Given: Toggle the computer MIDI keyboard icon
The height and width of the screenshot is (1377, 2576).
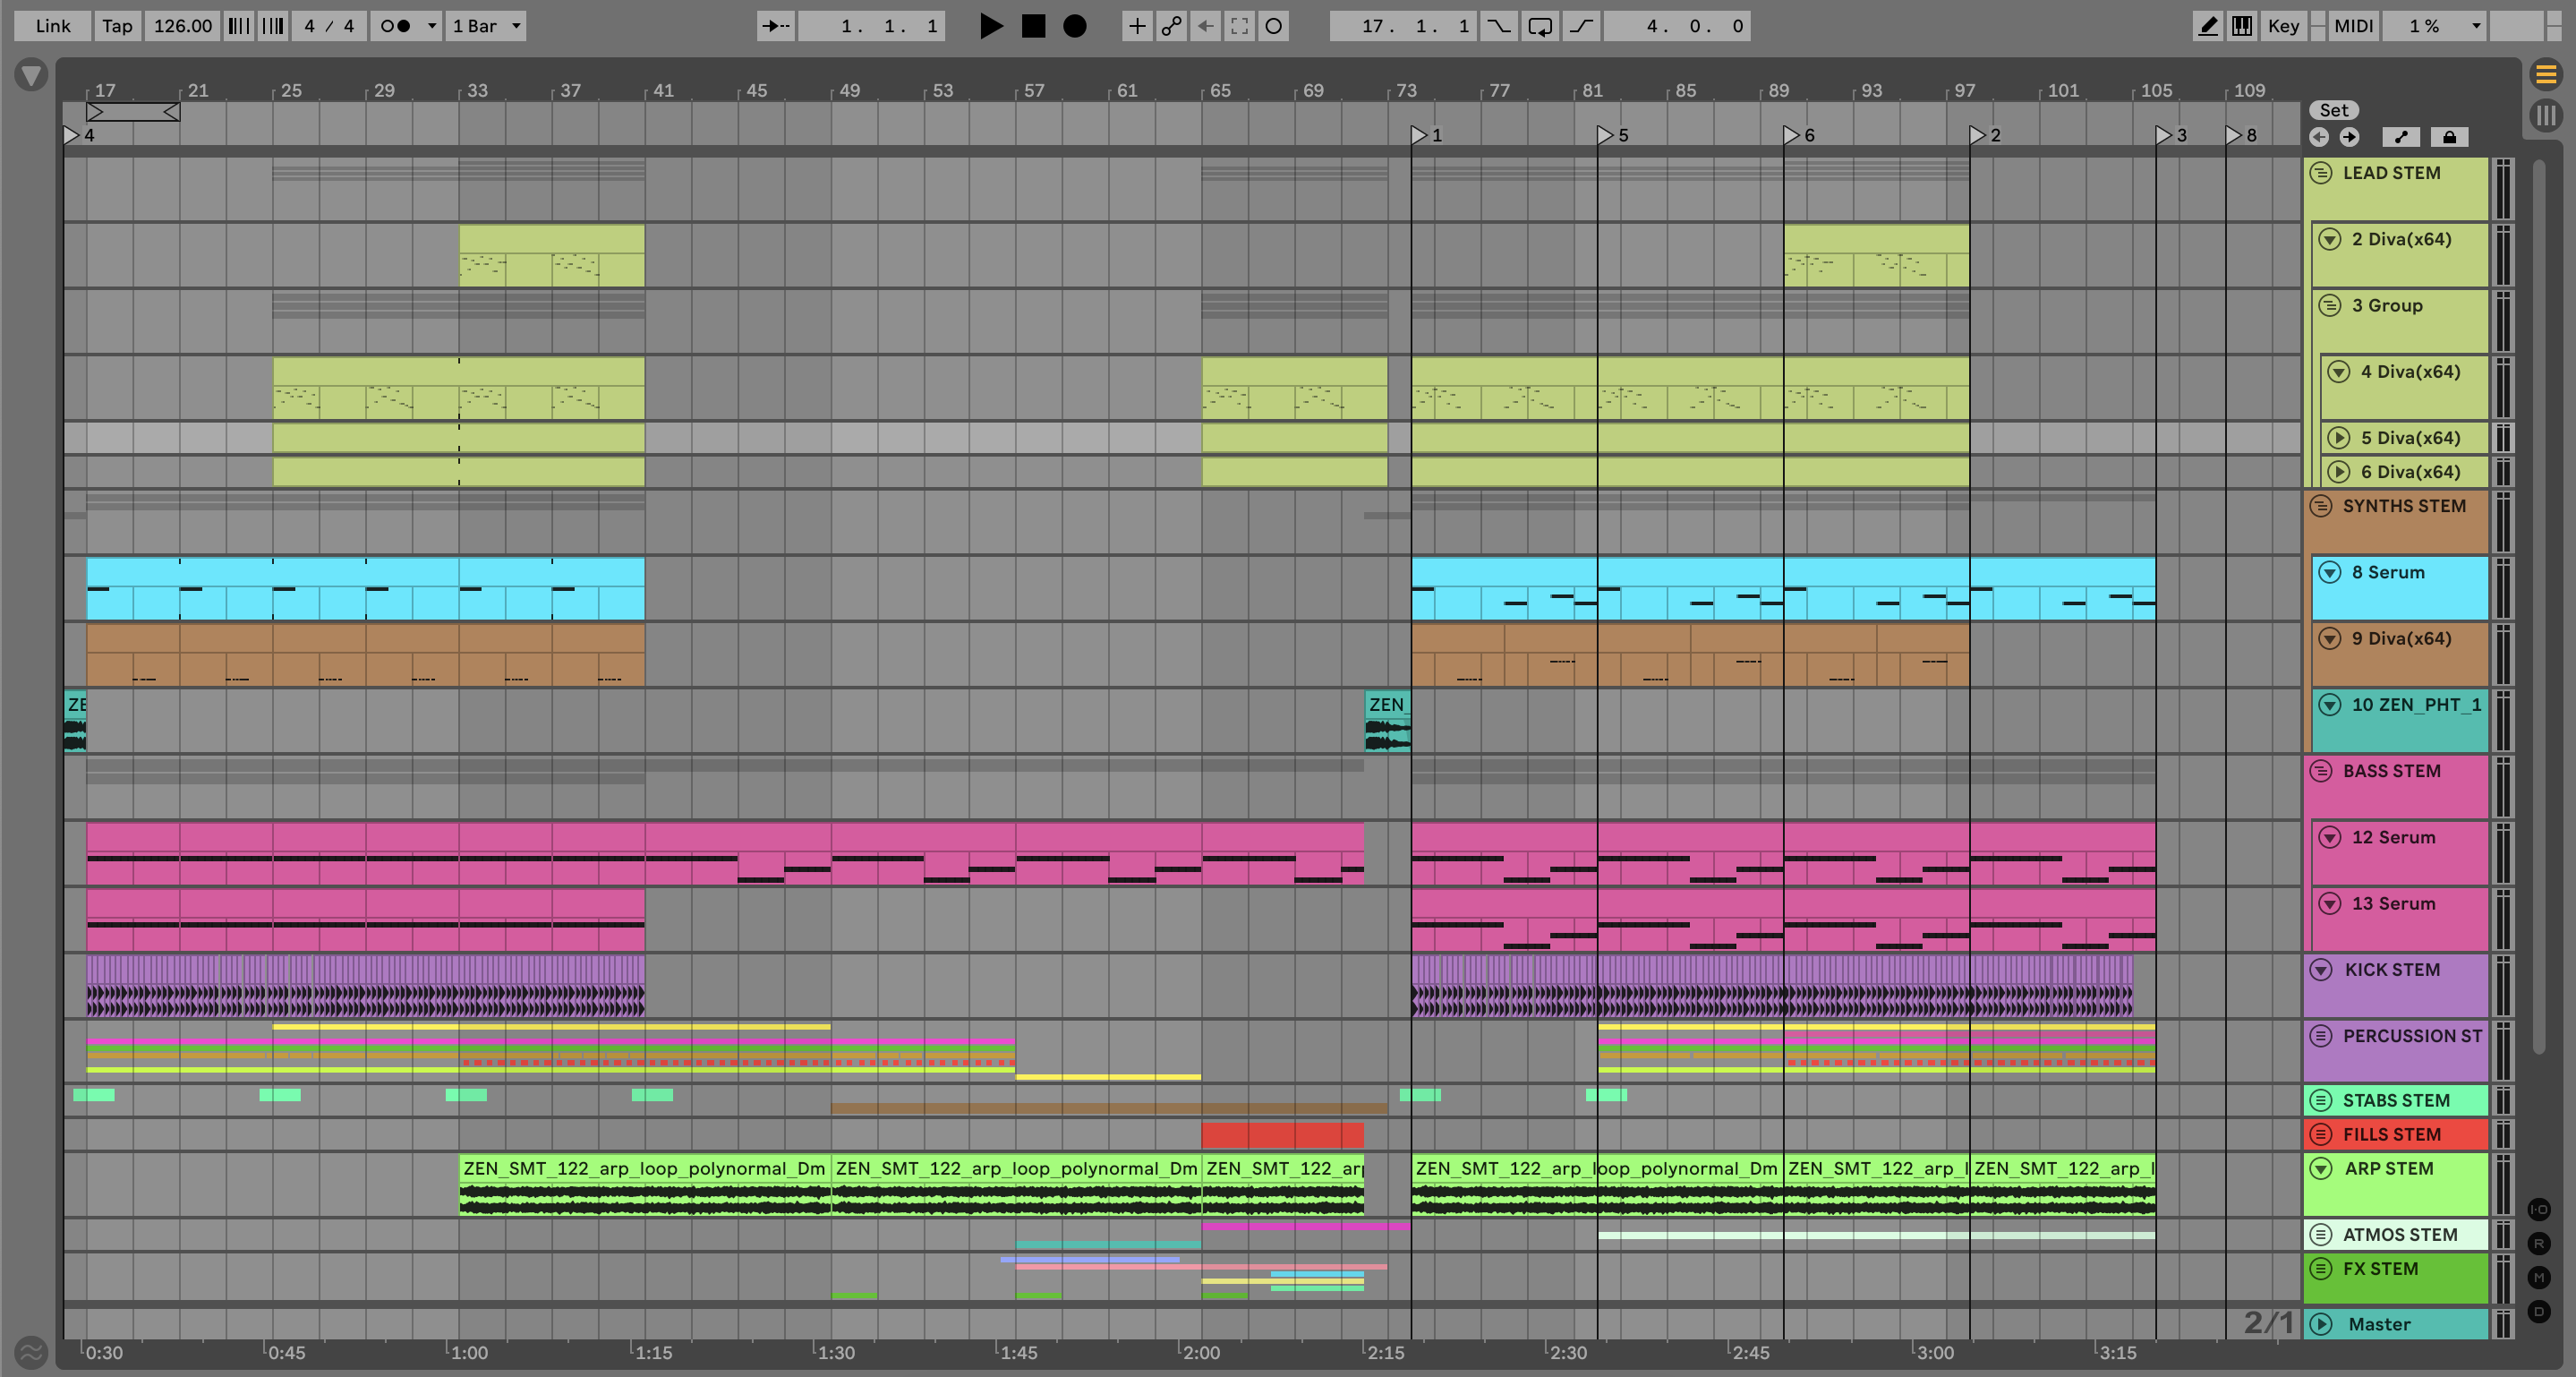Looking at the screenshot, I should (2242, 26).
